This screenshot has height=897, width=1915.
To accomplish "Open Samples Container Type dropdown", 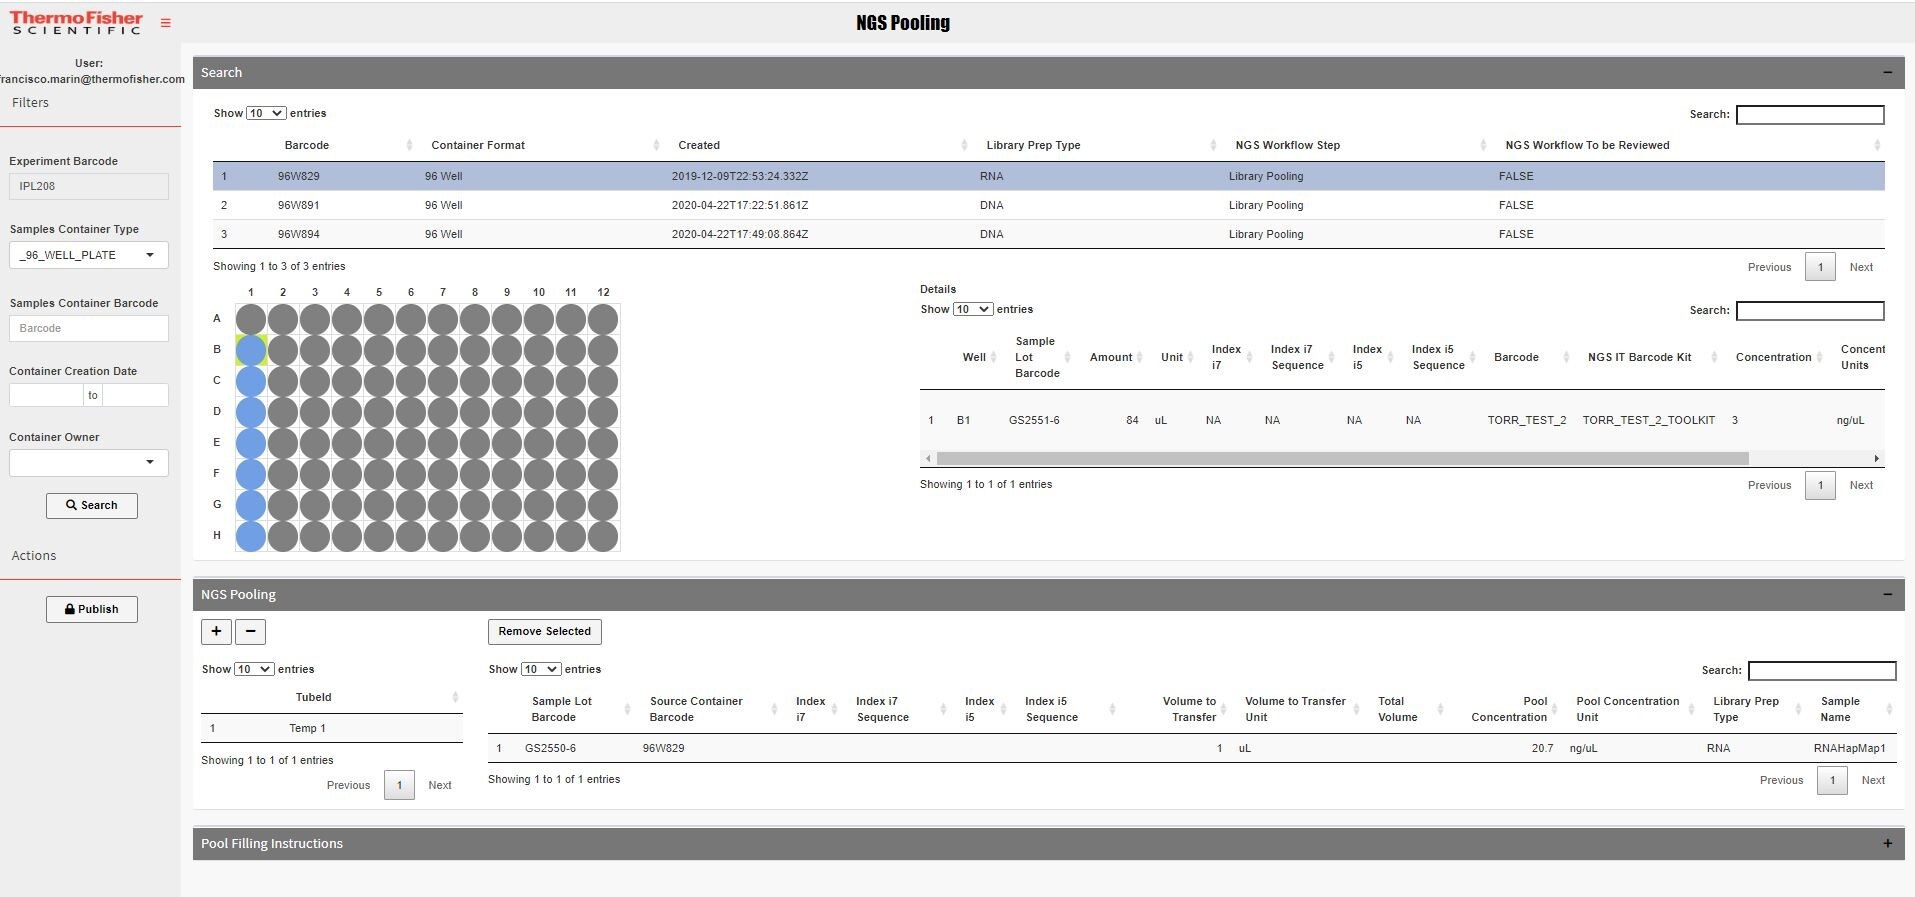I will (x=89, y=255).
